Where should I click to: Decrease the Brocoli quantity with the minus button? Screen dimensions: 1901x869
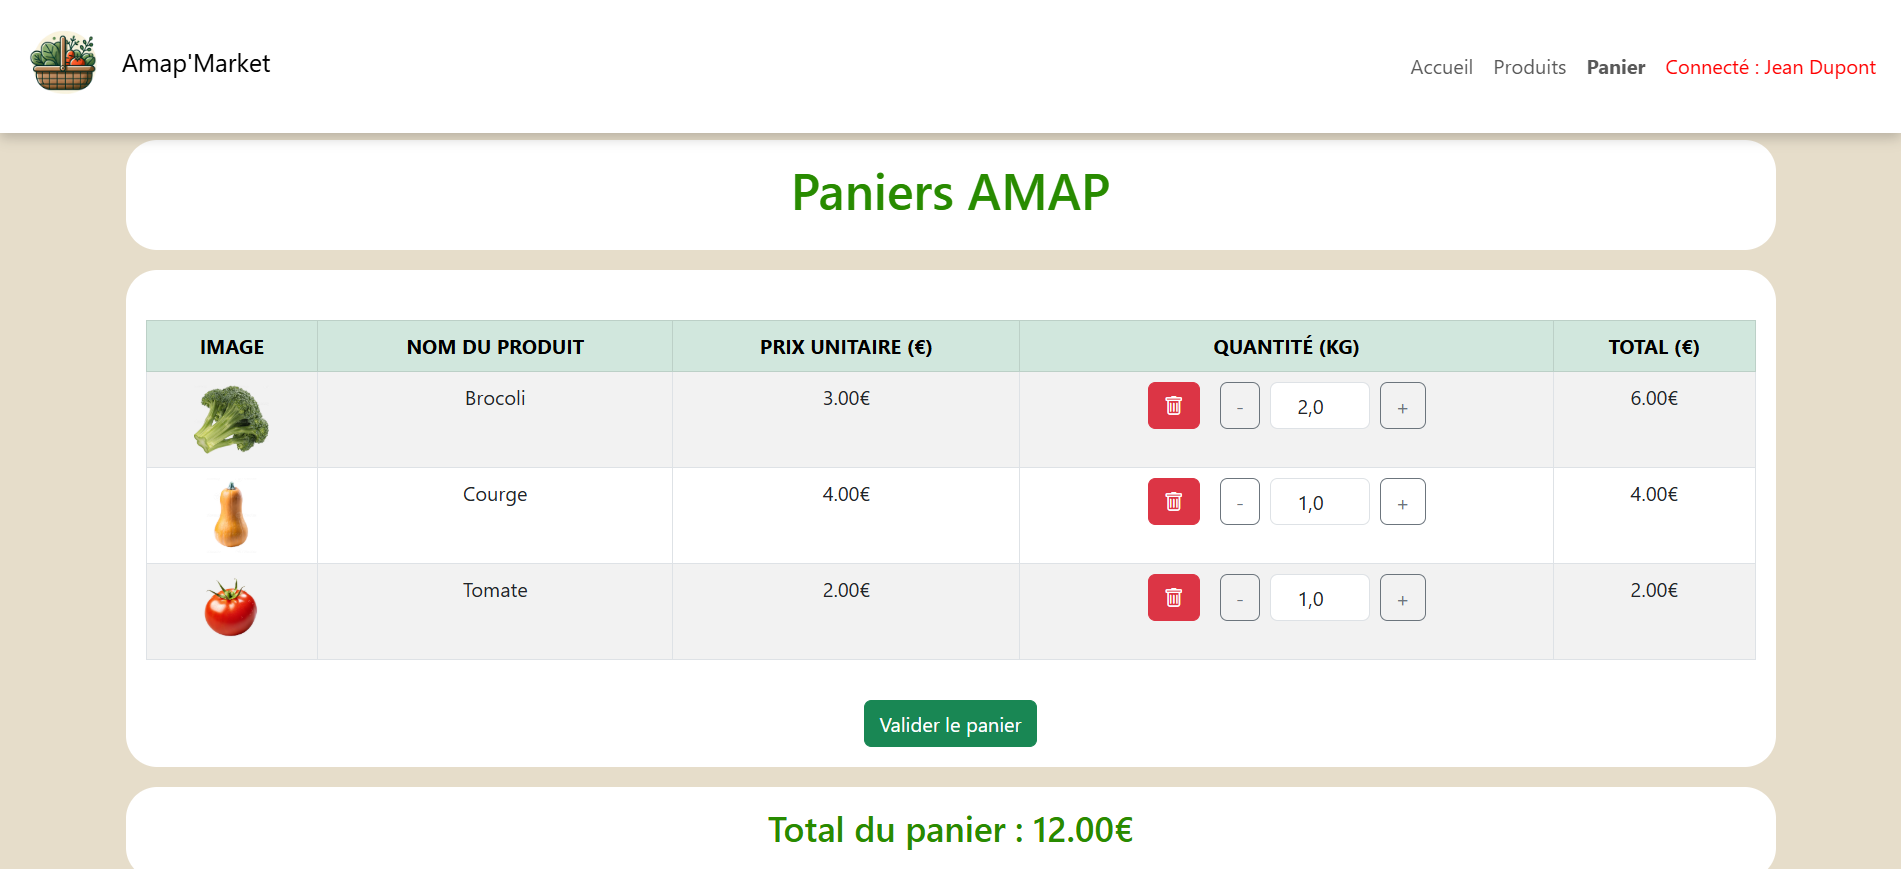pyautogui.click(x=1239, y=405)
